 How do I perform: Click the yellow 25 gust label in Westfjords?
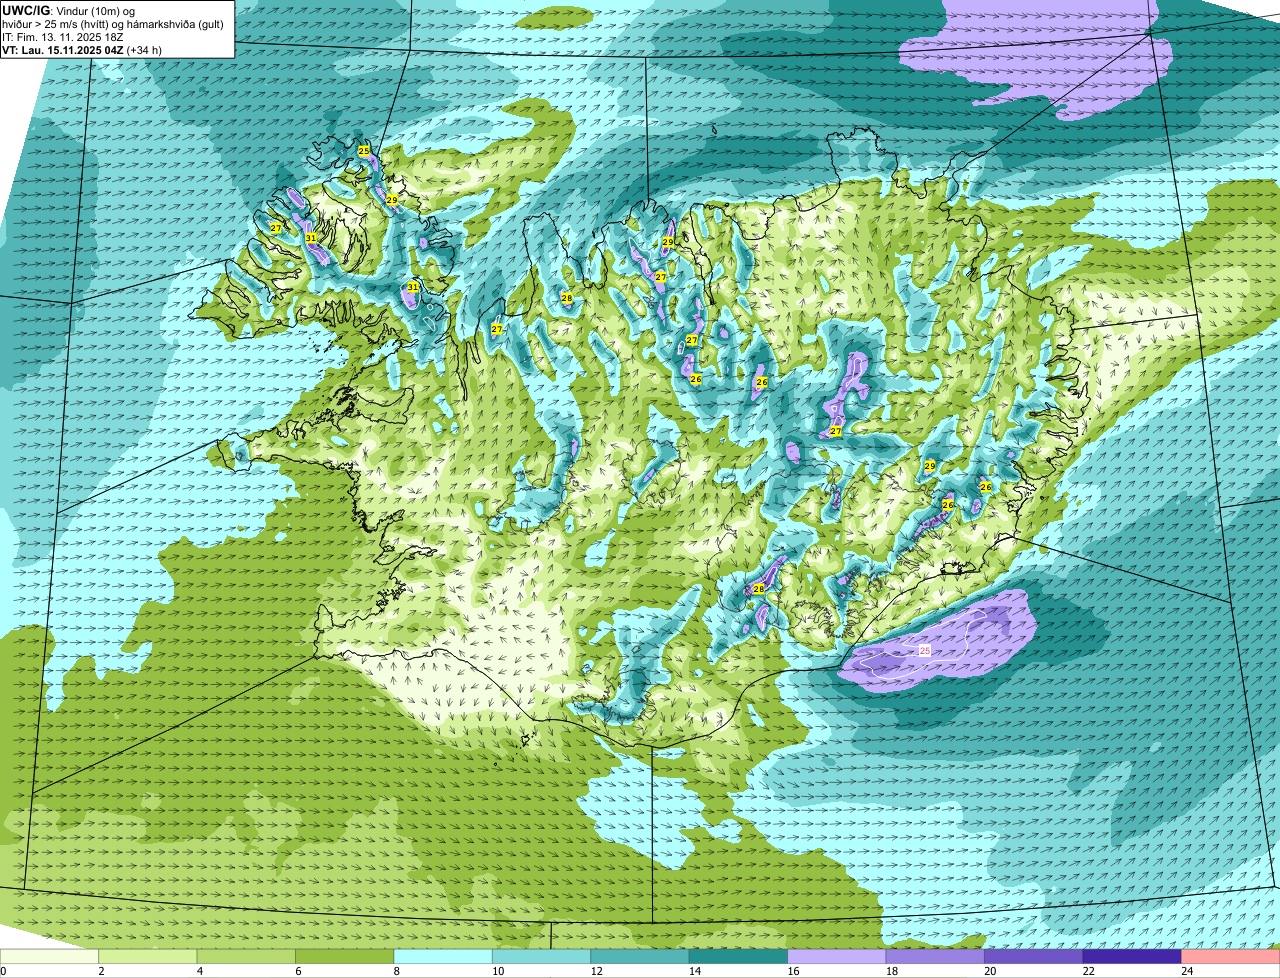pos(364,151)
